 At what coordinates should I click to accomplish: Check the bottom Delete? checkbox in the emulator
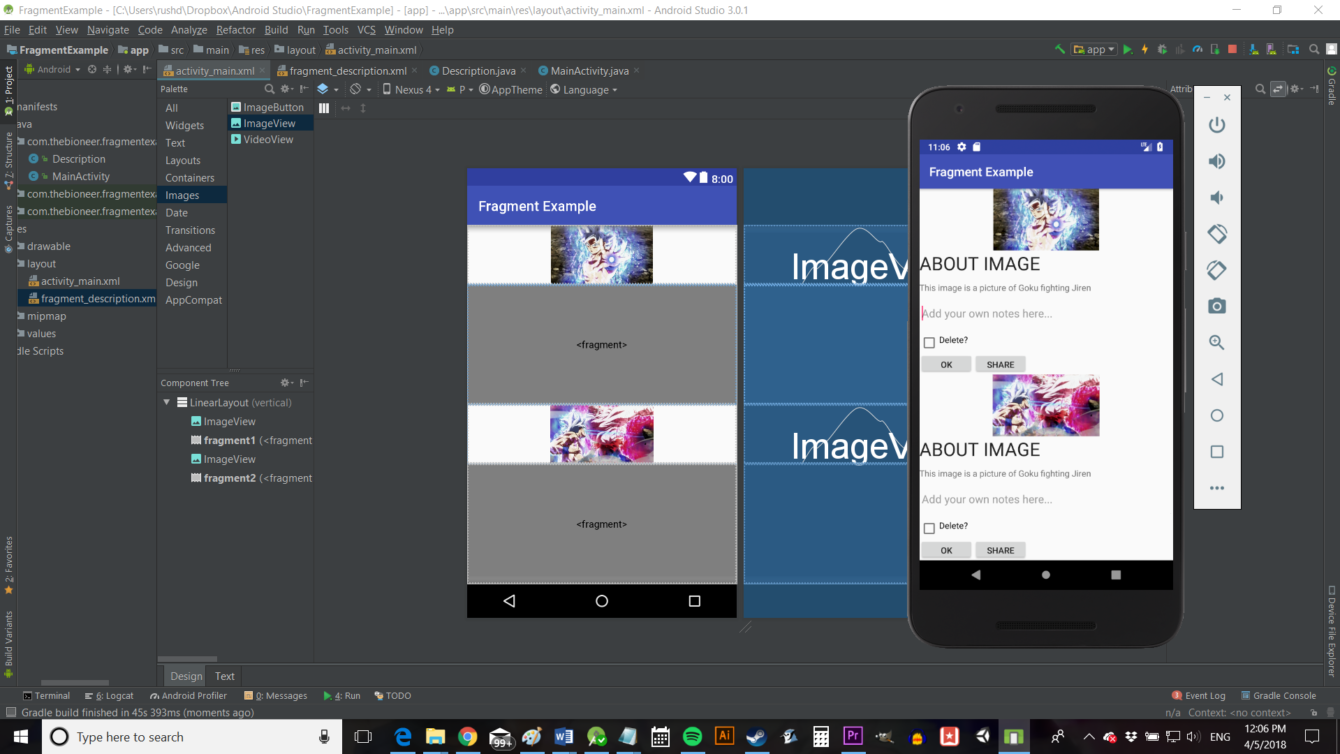tap(929, 525)
